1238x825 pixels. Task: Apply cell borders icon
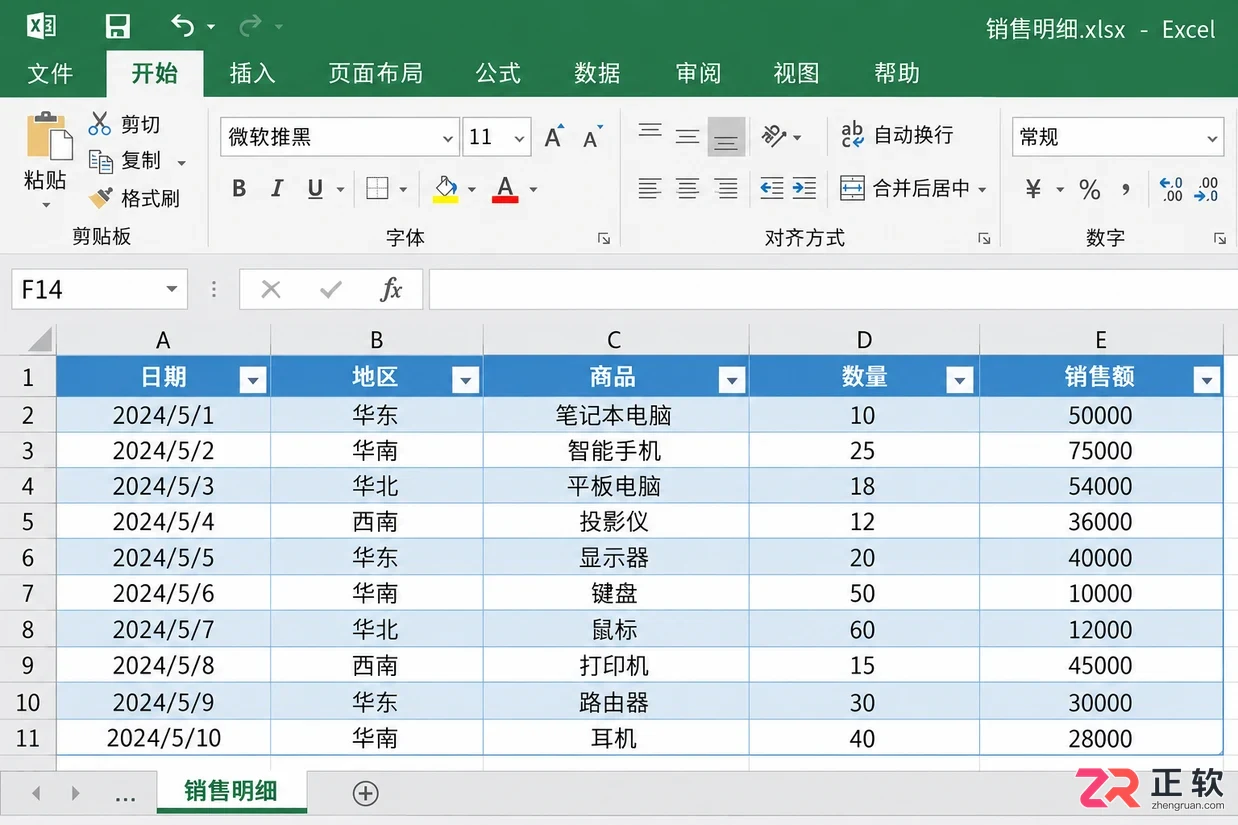tap(377, 189)
